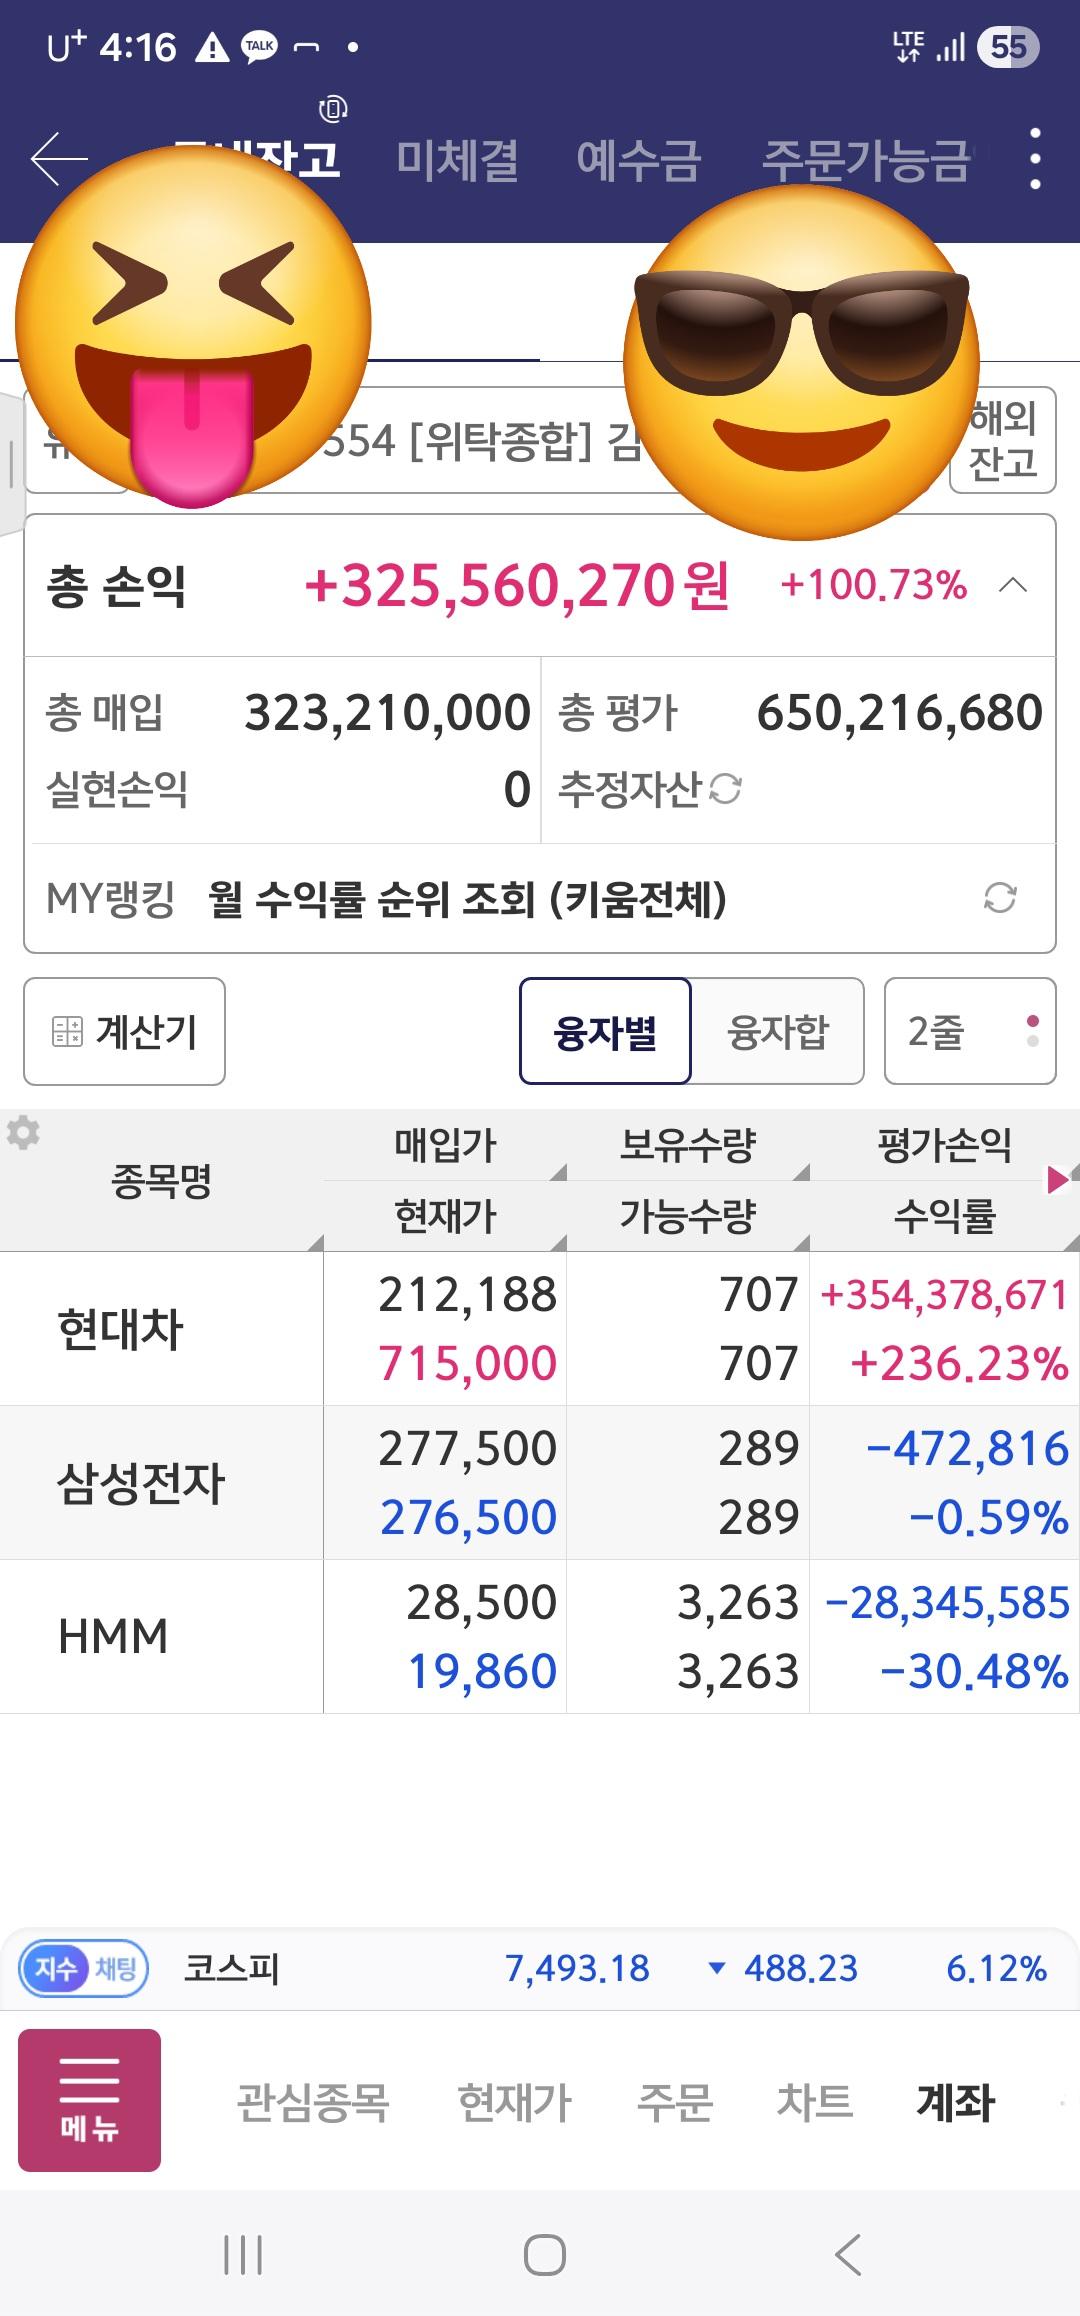1080x2316 pixels.
Task: Tap Android back navigation button
Action: 848,2255
